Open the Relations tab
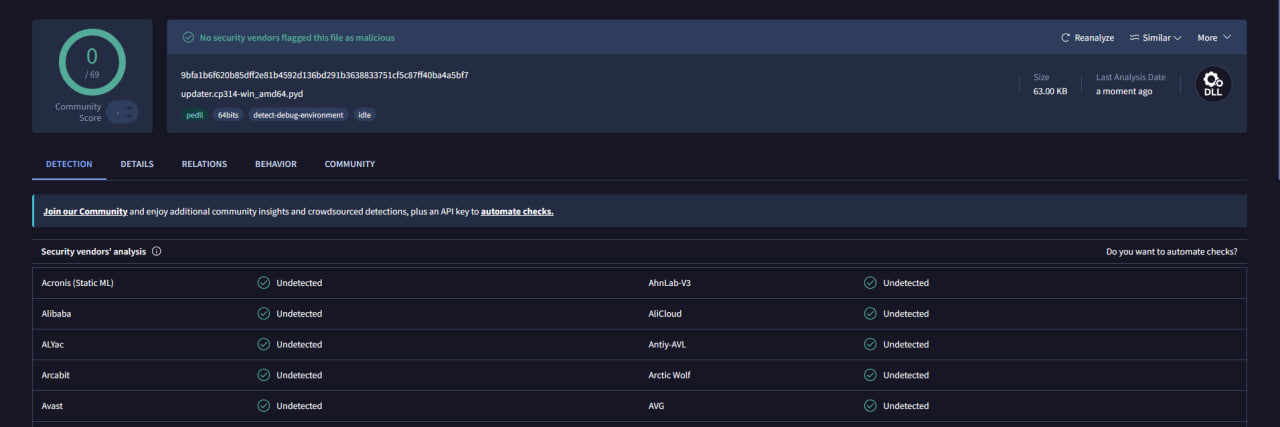The width and height of the screenshot is (1280, 427). point(204,164)
